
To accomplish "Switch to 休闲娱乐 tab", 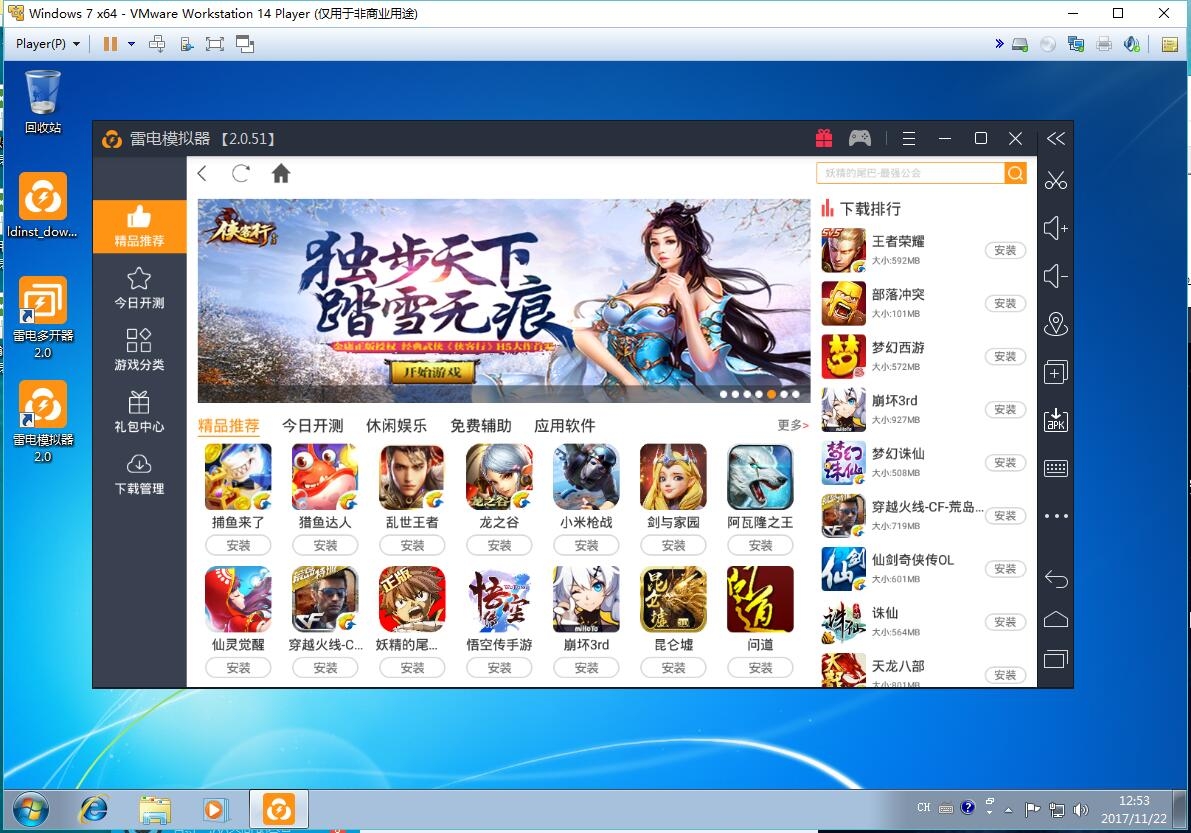I will tap(396, 425).
